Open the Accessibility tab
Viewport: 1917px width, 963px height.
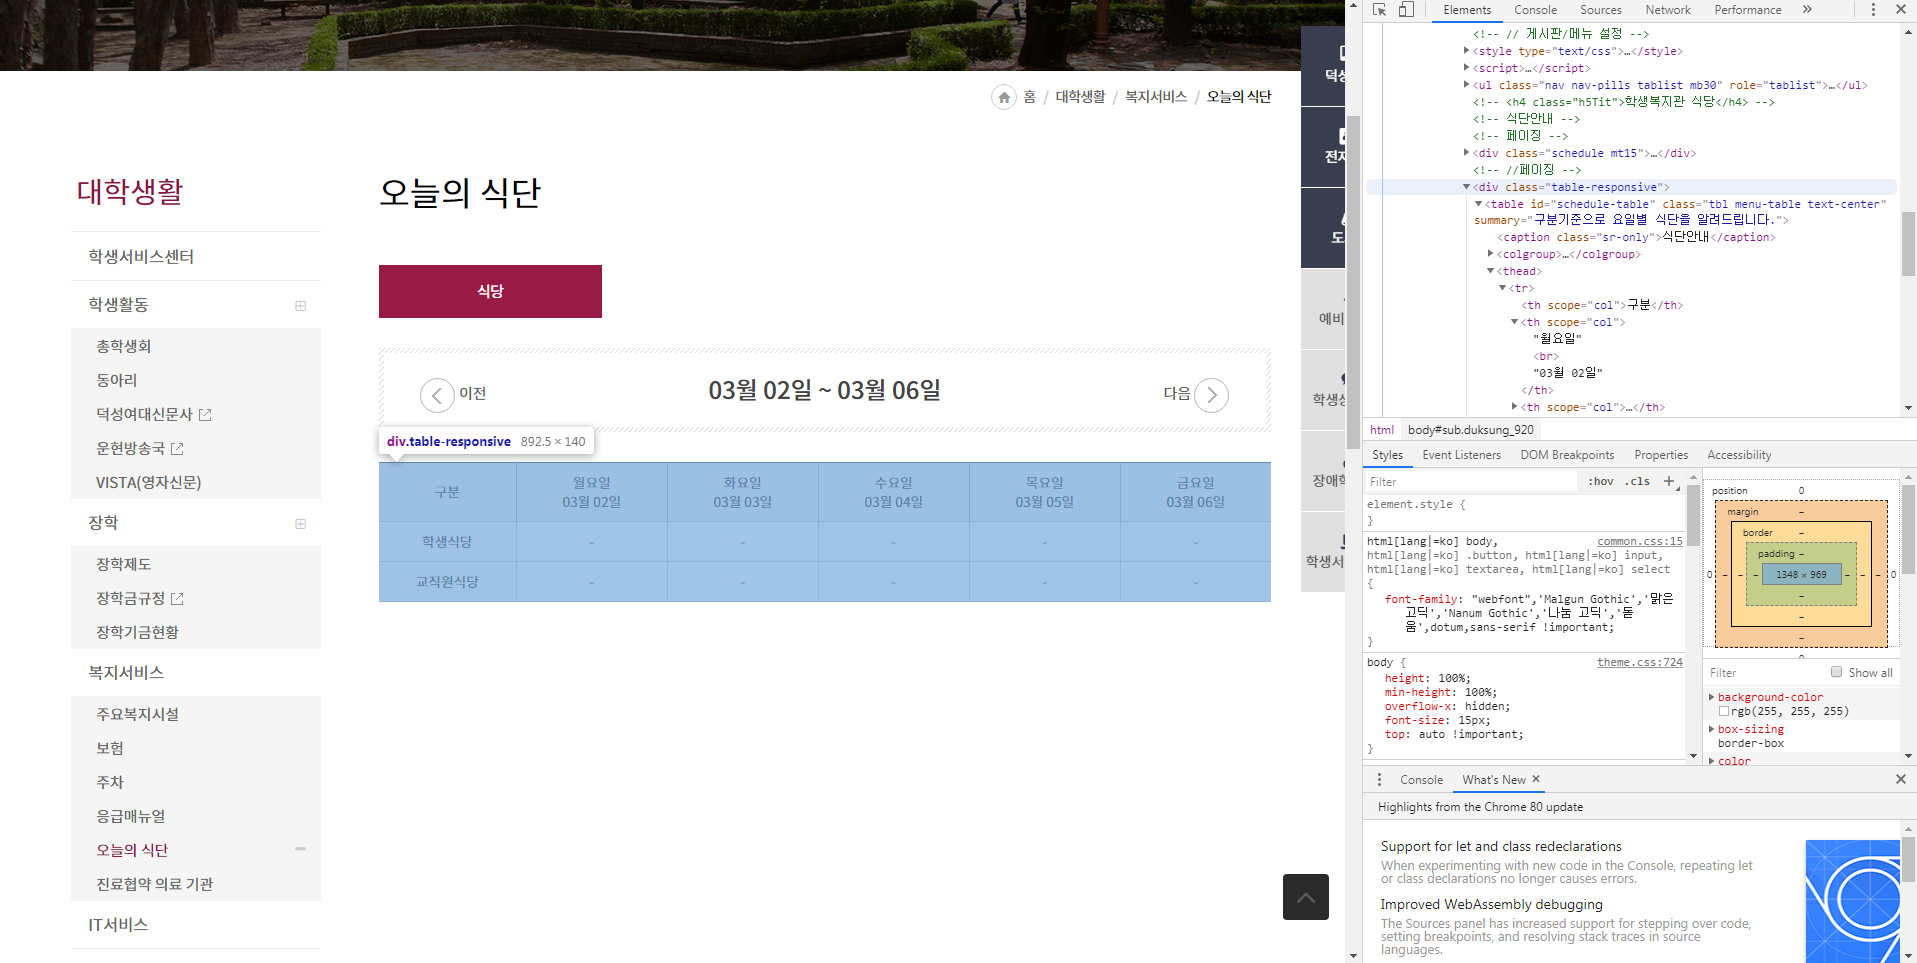tap(1739, 455)
